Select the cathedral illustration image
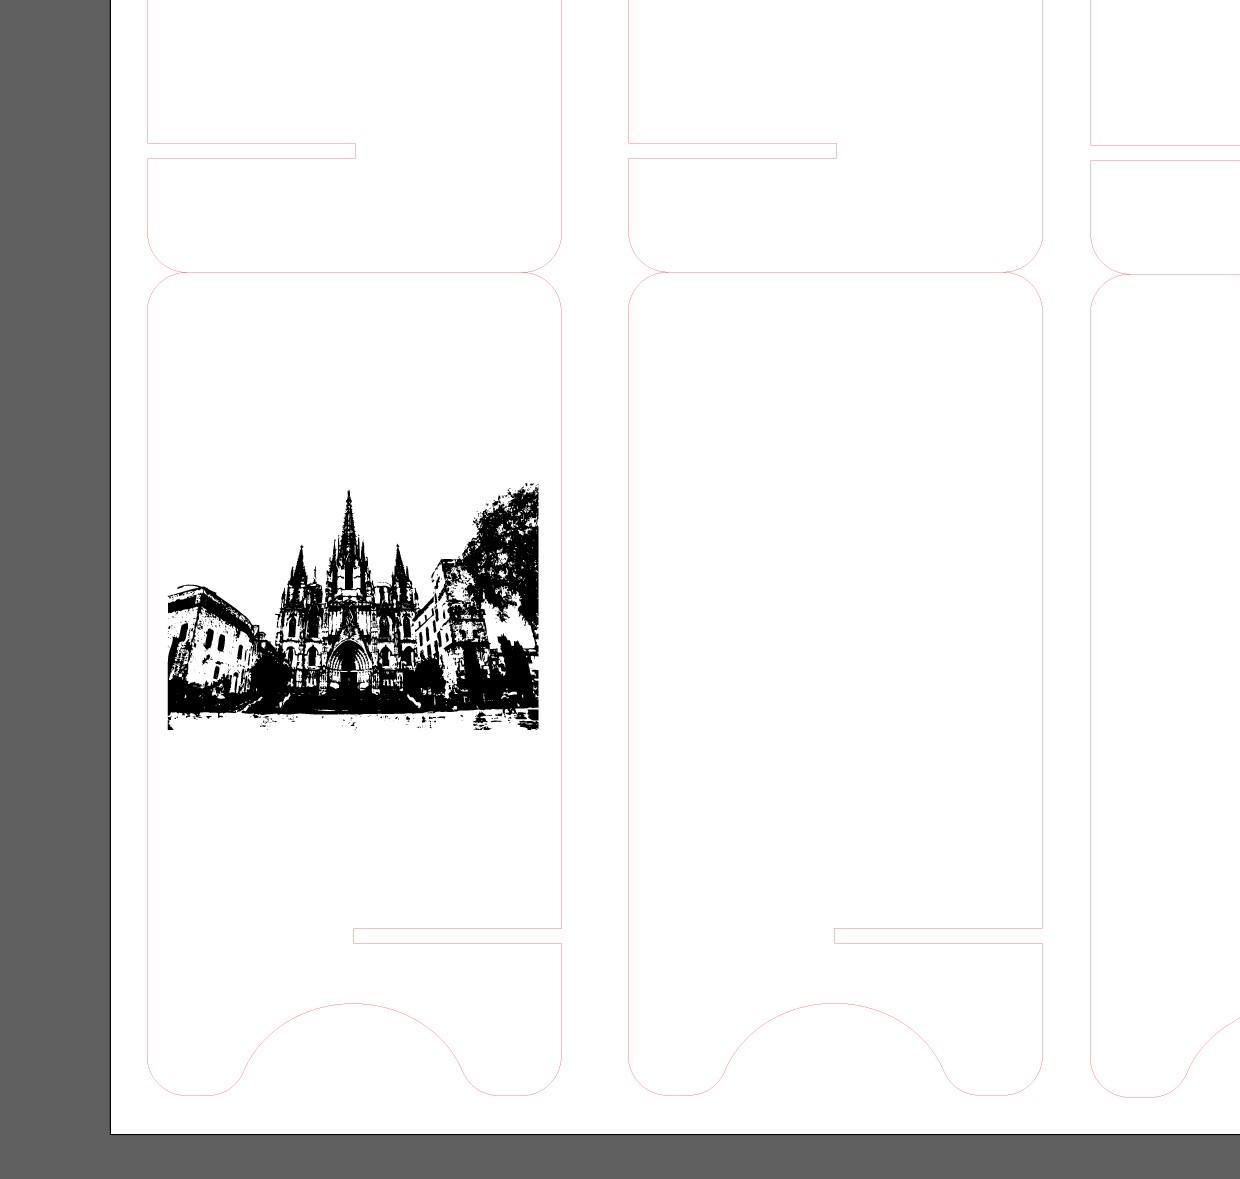 click(352, 604)
